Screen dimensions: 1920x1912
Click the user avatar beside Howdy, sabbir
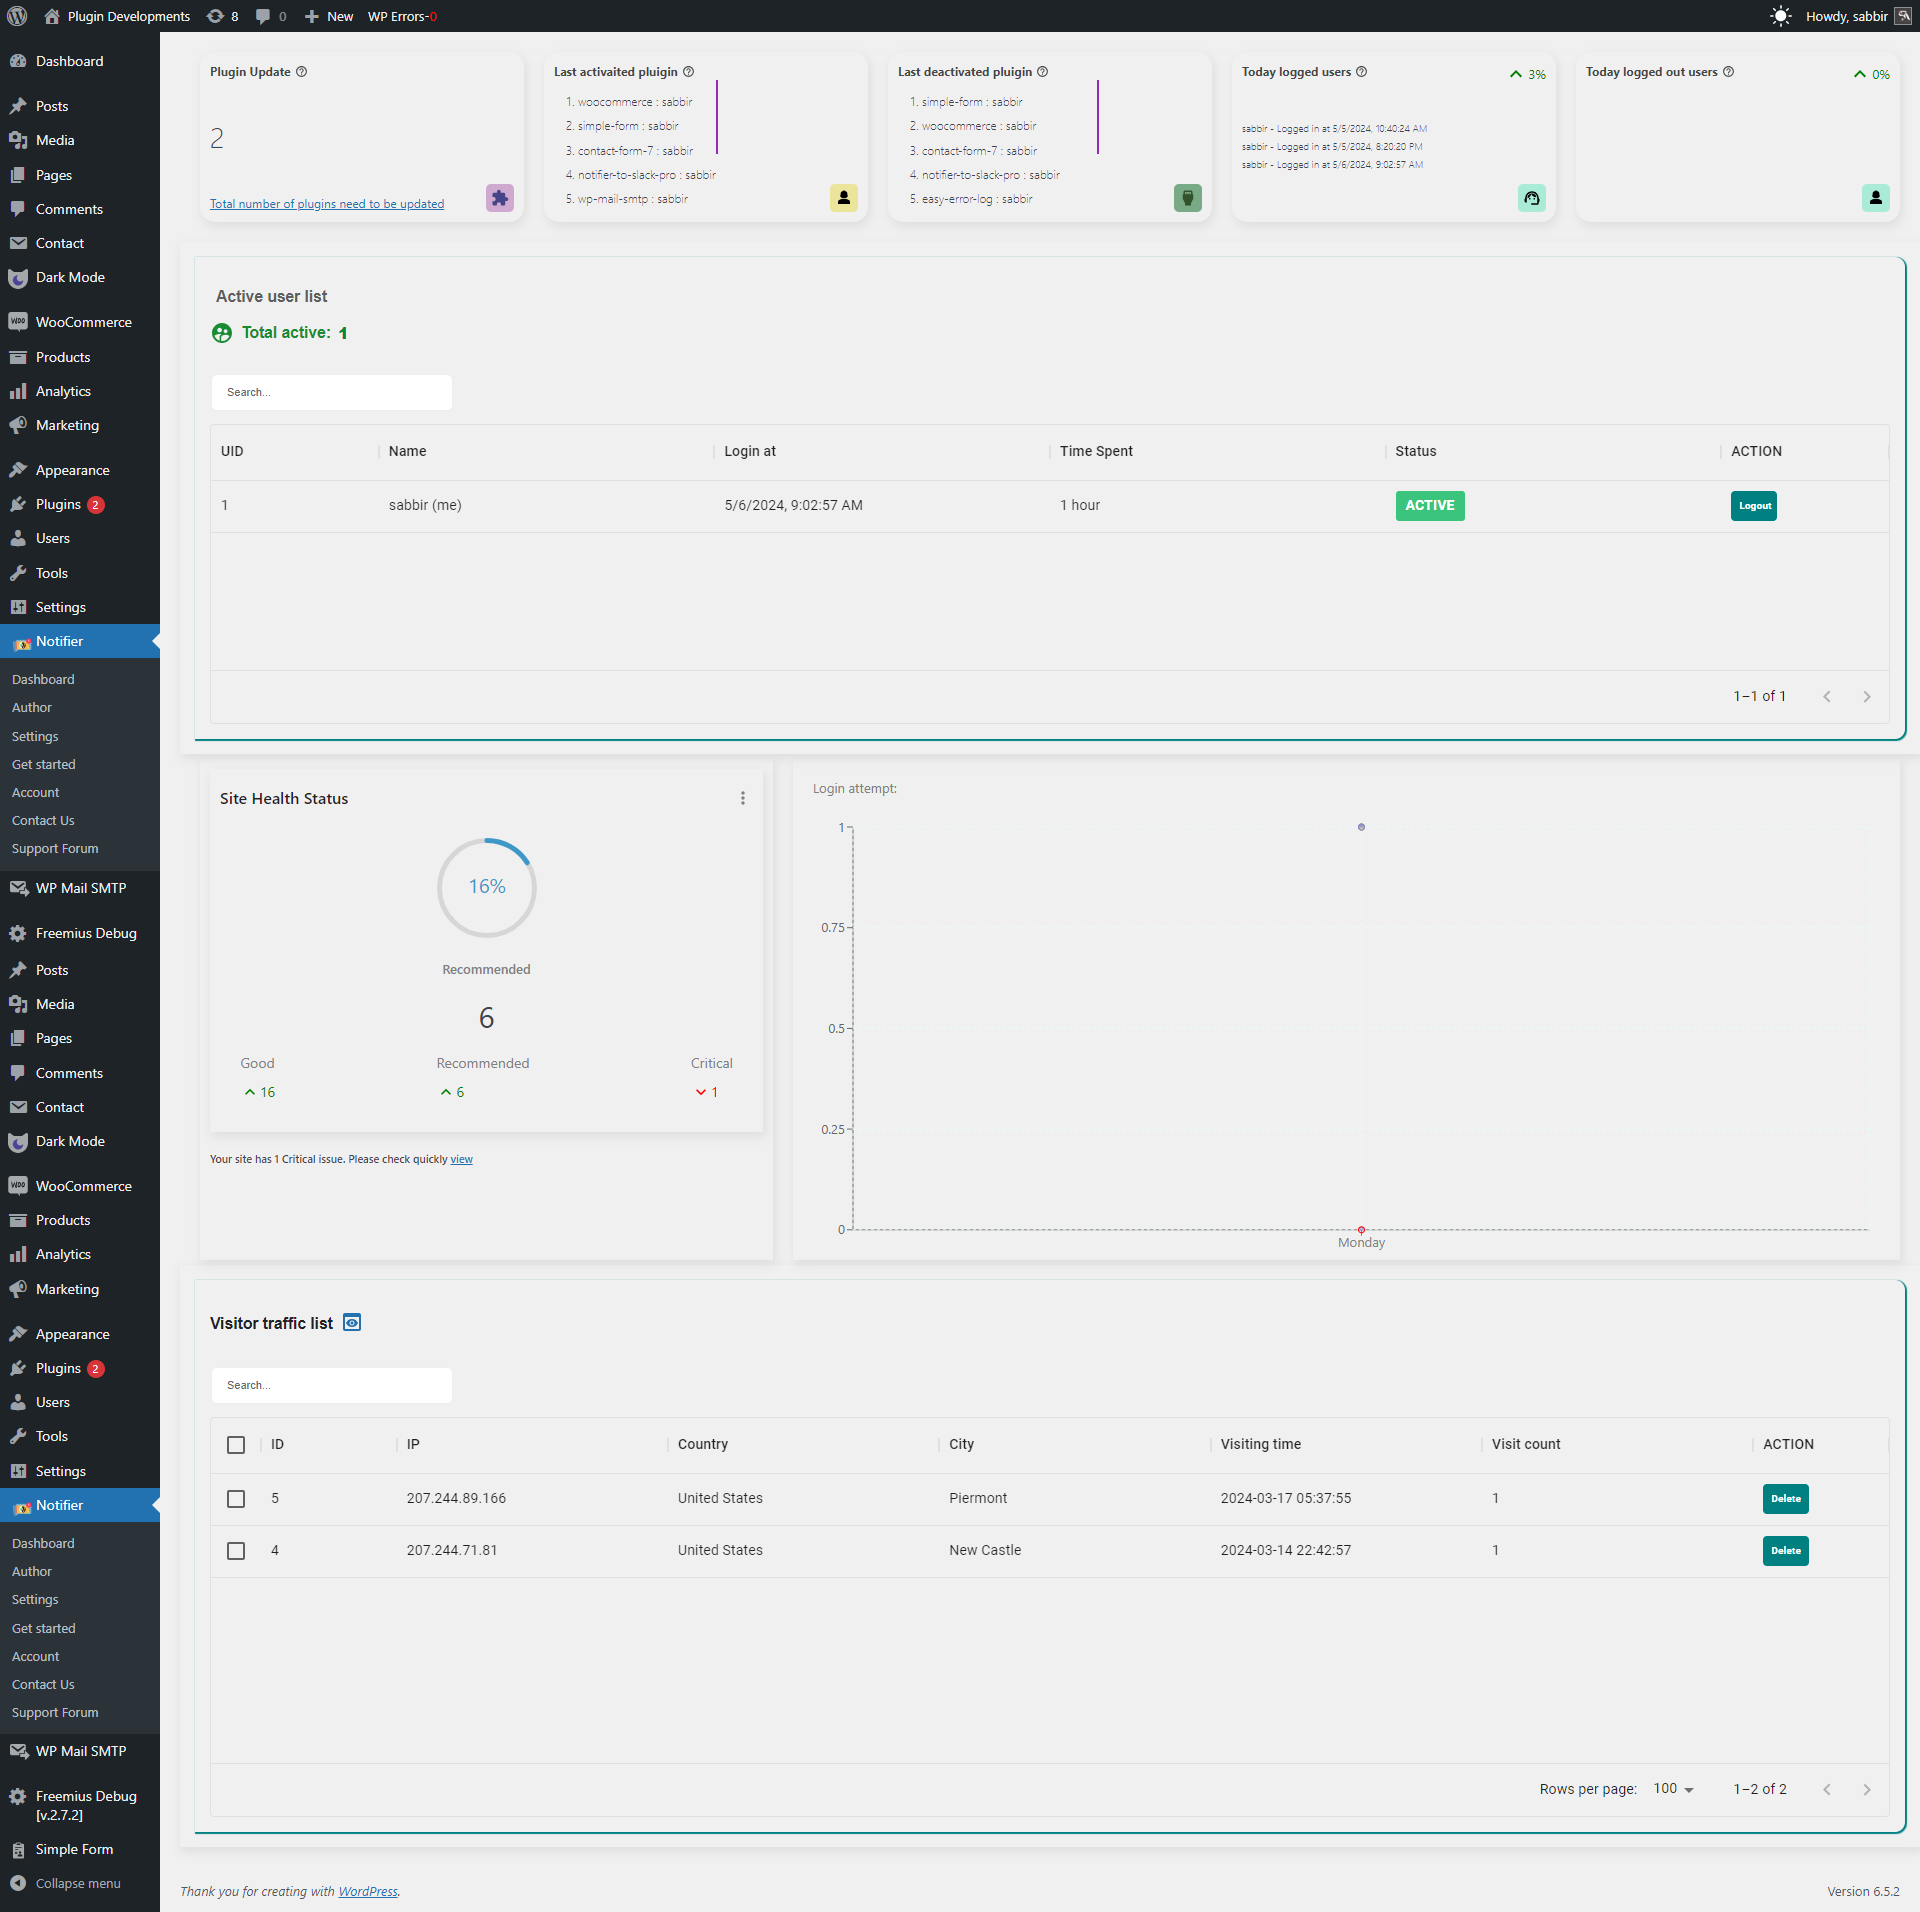pyautogui.click(x=1903, y=16)
